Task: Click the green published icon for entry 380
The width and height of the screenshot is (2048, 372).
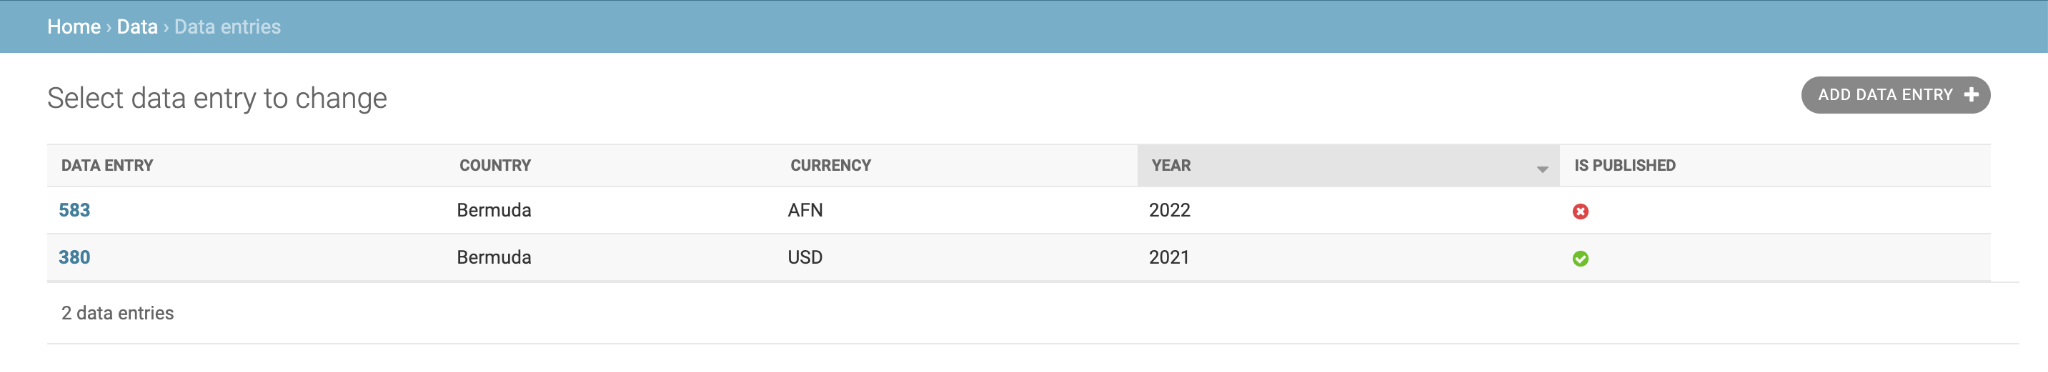Action: [x=1580, y=259]
